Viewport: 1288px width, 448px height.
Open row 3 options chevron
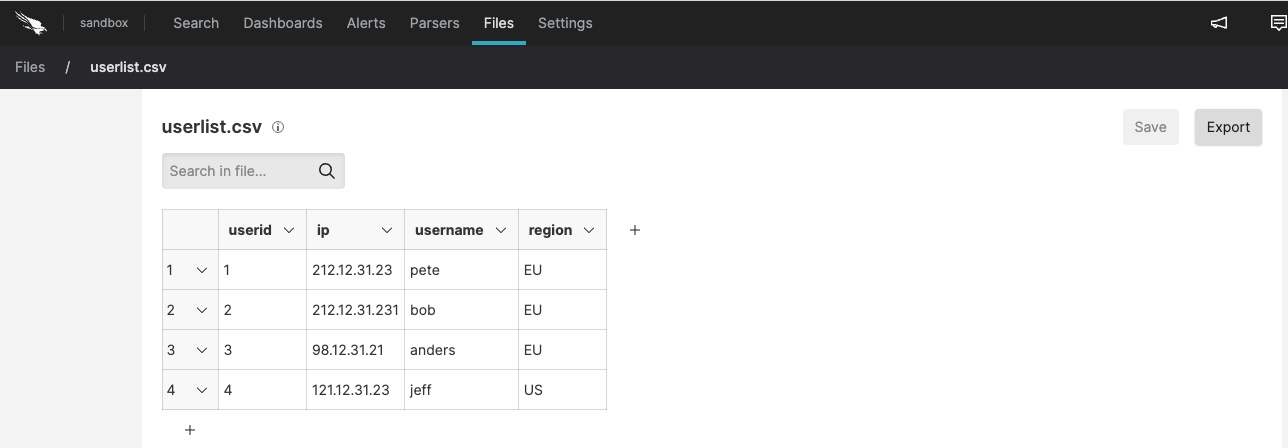(202, 350)
